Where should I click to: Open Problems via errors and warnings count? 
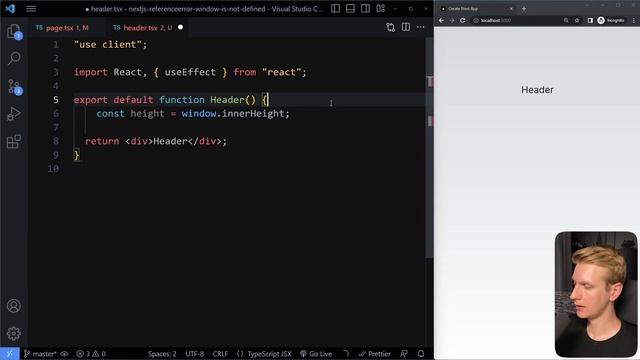click(x=91, y=354)
